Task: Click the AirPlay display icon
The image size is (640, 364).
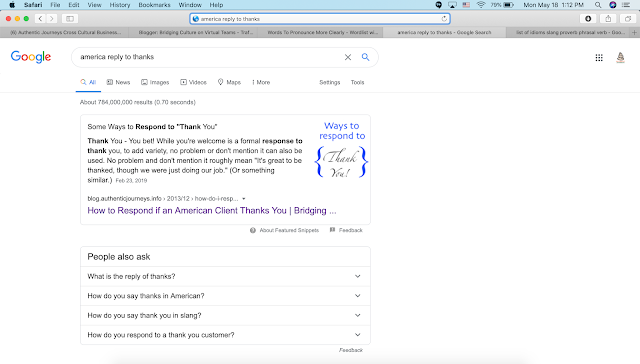Action: 452,5
